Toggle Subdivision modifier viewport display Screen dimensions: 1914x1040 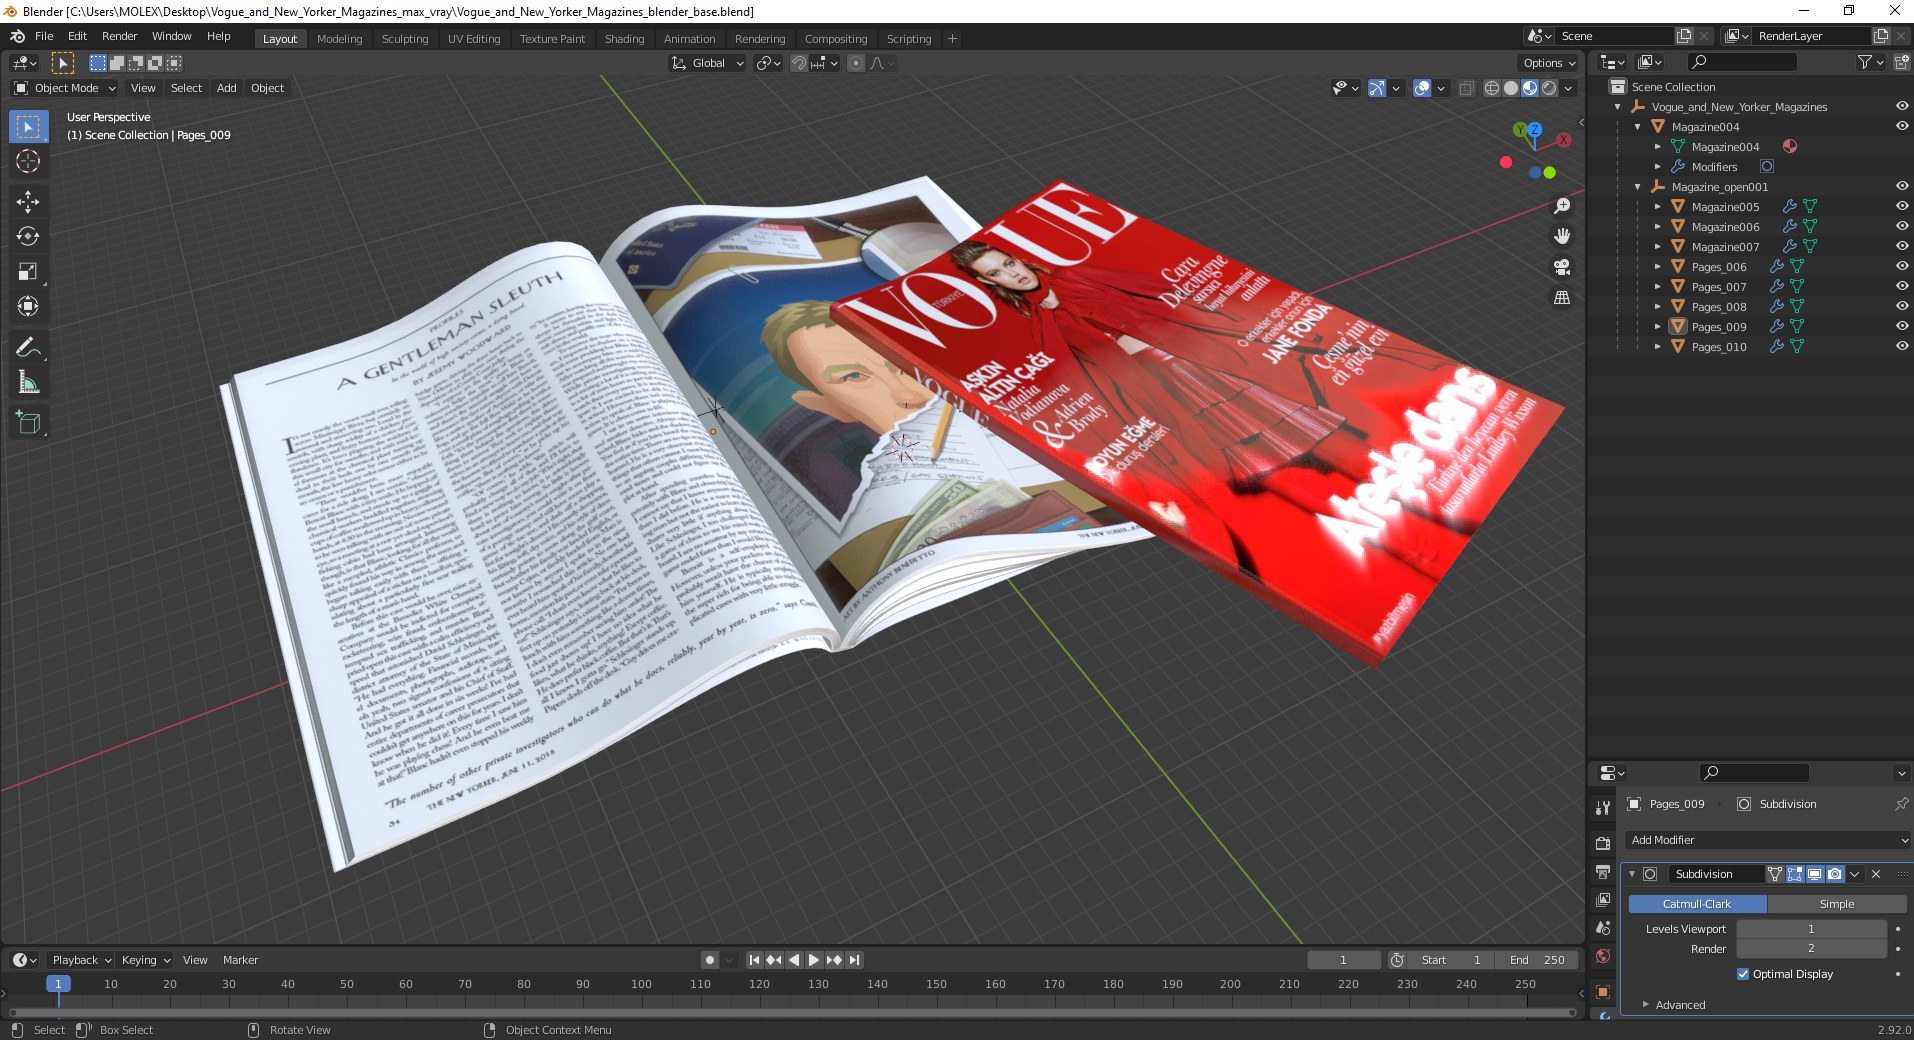[x=1815, y=874]
